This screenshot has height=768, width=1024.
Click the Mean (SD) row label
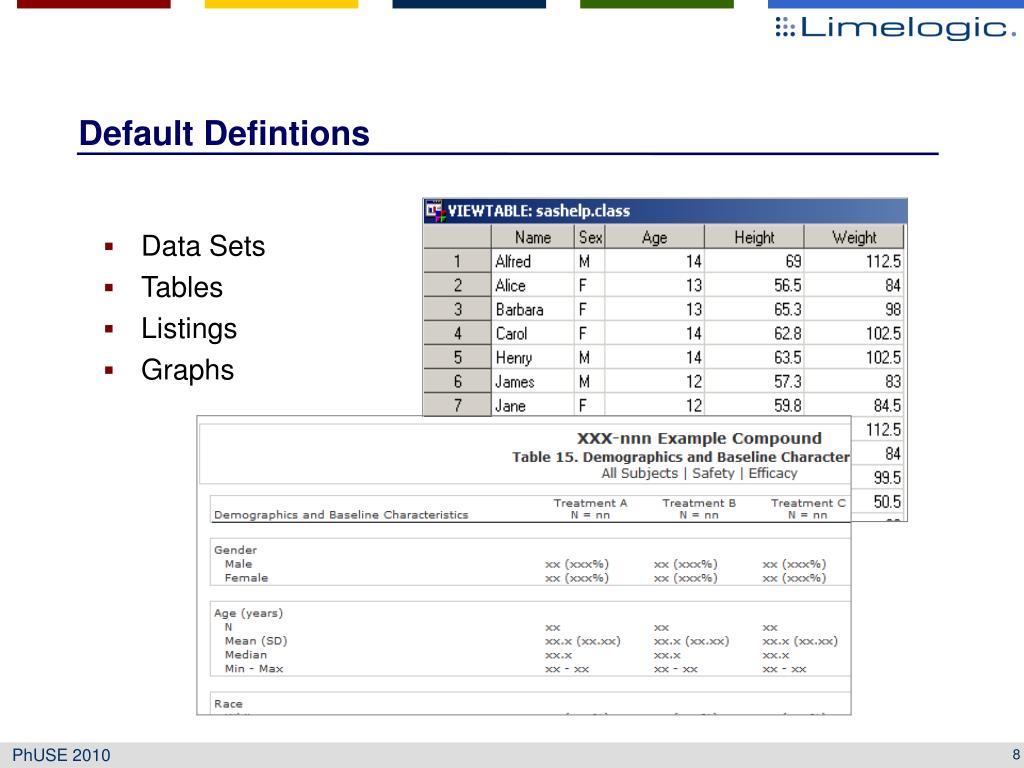(x=256, y=641)
